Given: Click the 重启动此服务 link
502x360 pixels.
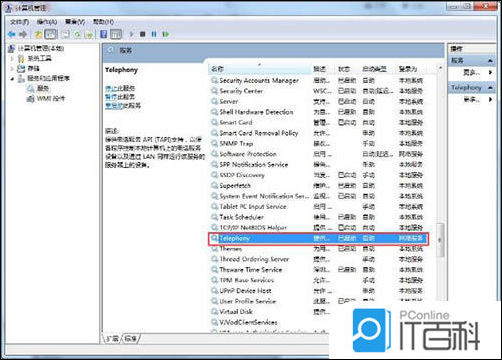Looking at the screenshot, I should (x=123, y=106).
